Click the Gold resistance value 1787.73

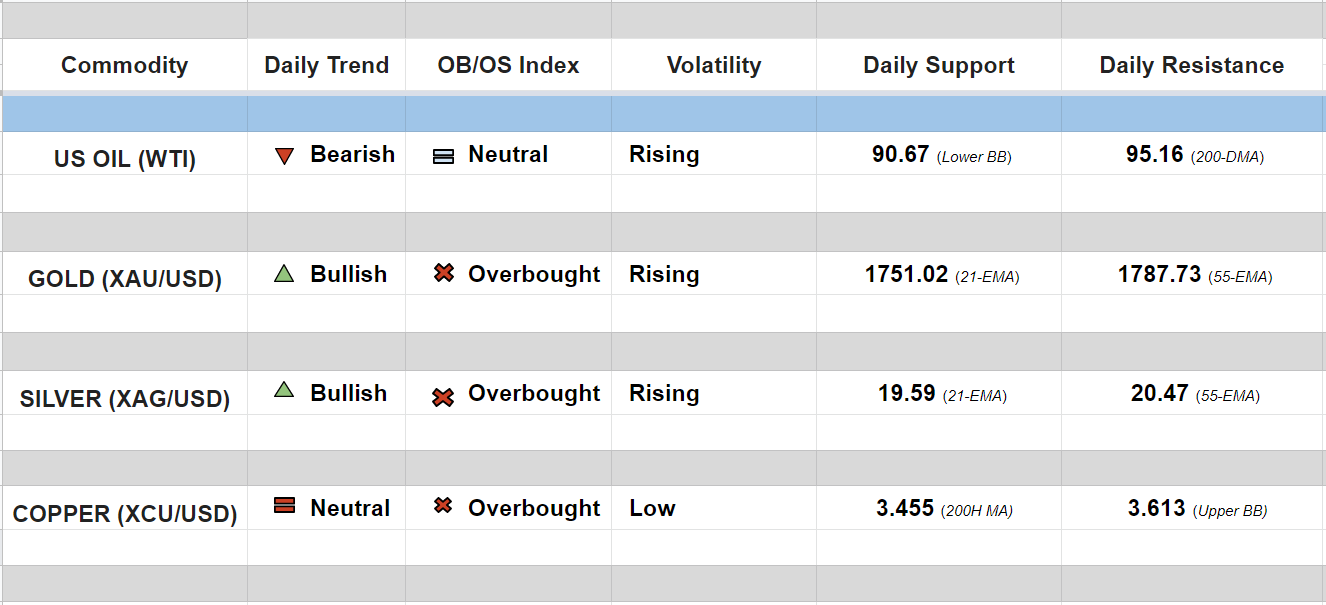[x=1159, y=274]
